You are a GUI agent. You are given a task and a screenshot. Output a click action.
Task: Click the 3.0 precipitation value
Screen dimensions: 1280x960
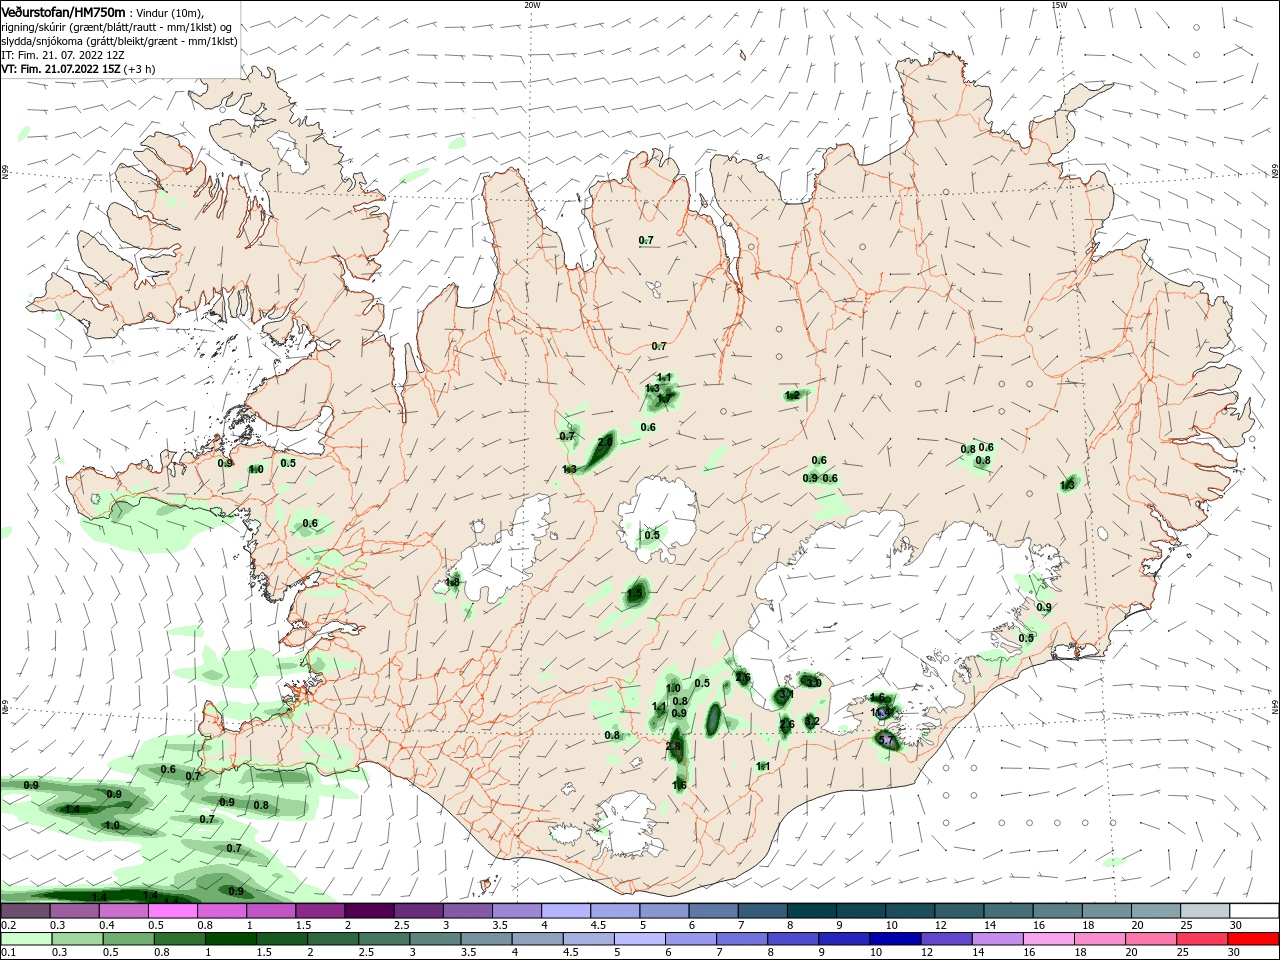tap(814, 683)
